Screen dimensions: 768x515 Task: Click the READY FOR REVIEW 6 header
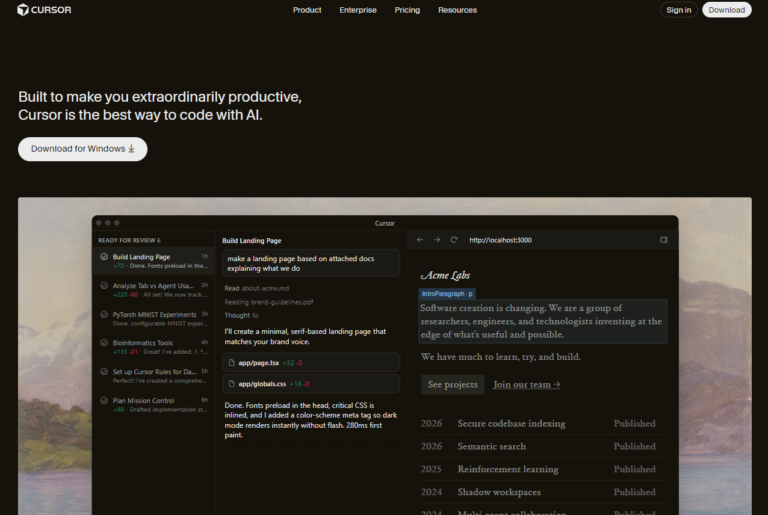click(x=129, y=241)
